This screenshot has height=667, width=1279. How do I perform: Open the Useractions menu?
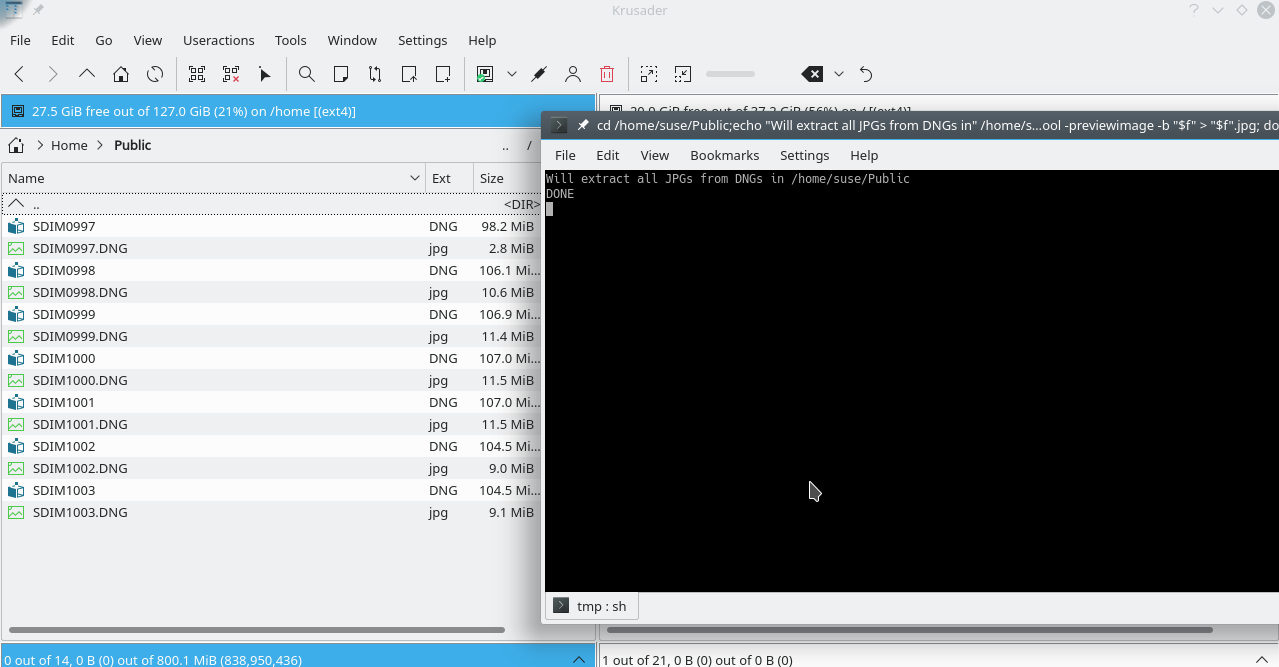tap(219, 40)
